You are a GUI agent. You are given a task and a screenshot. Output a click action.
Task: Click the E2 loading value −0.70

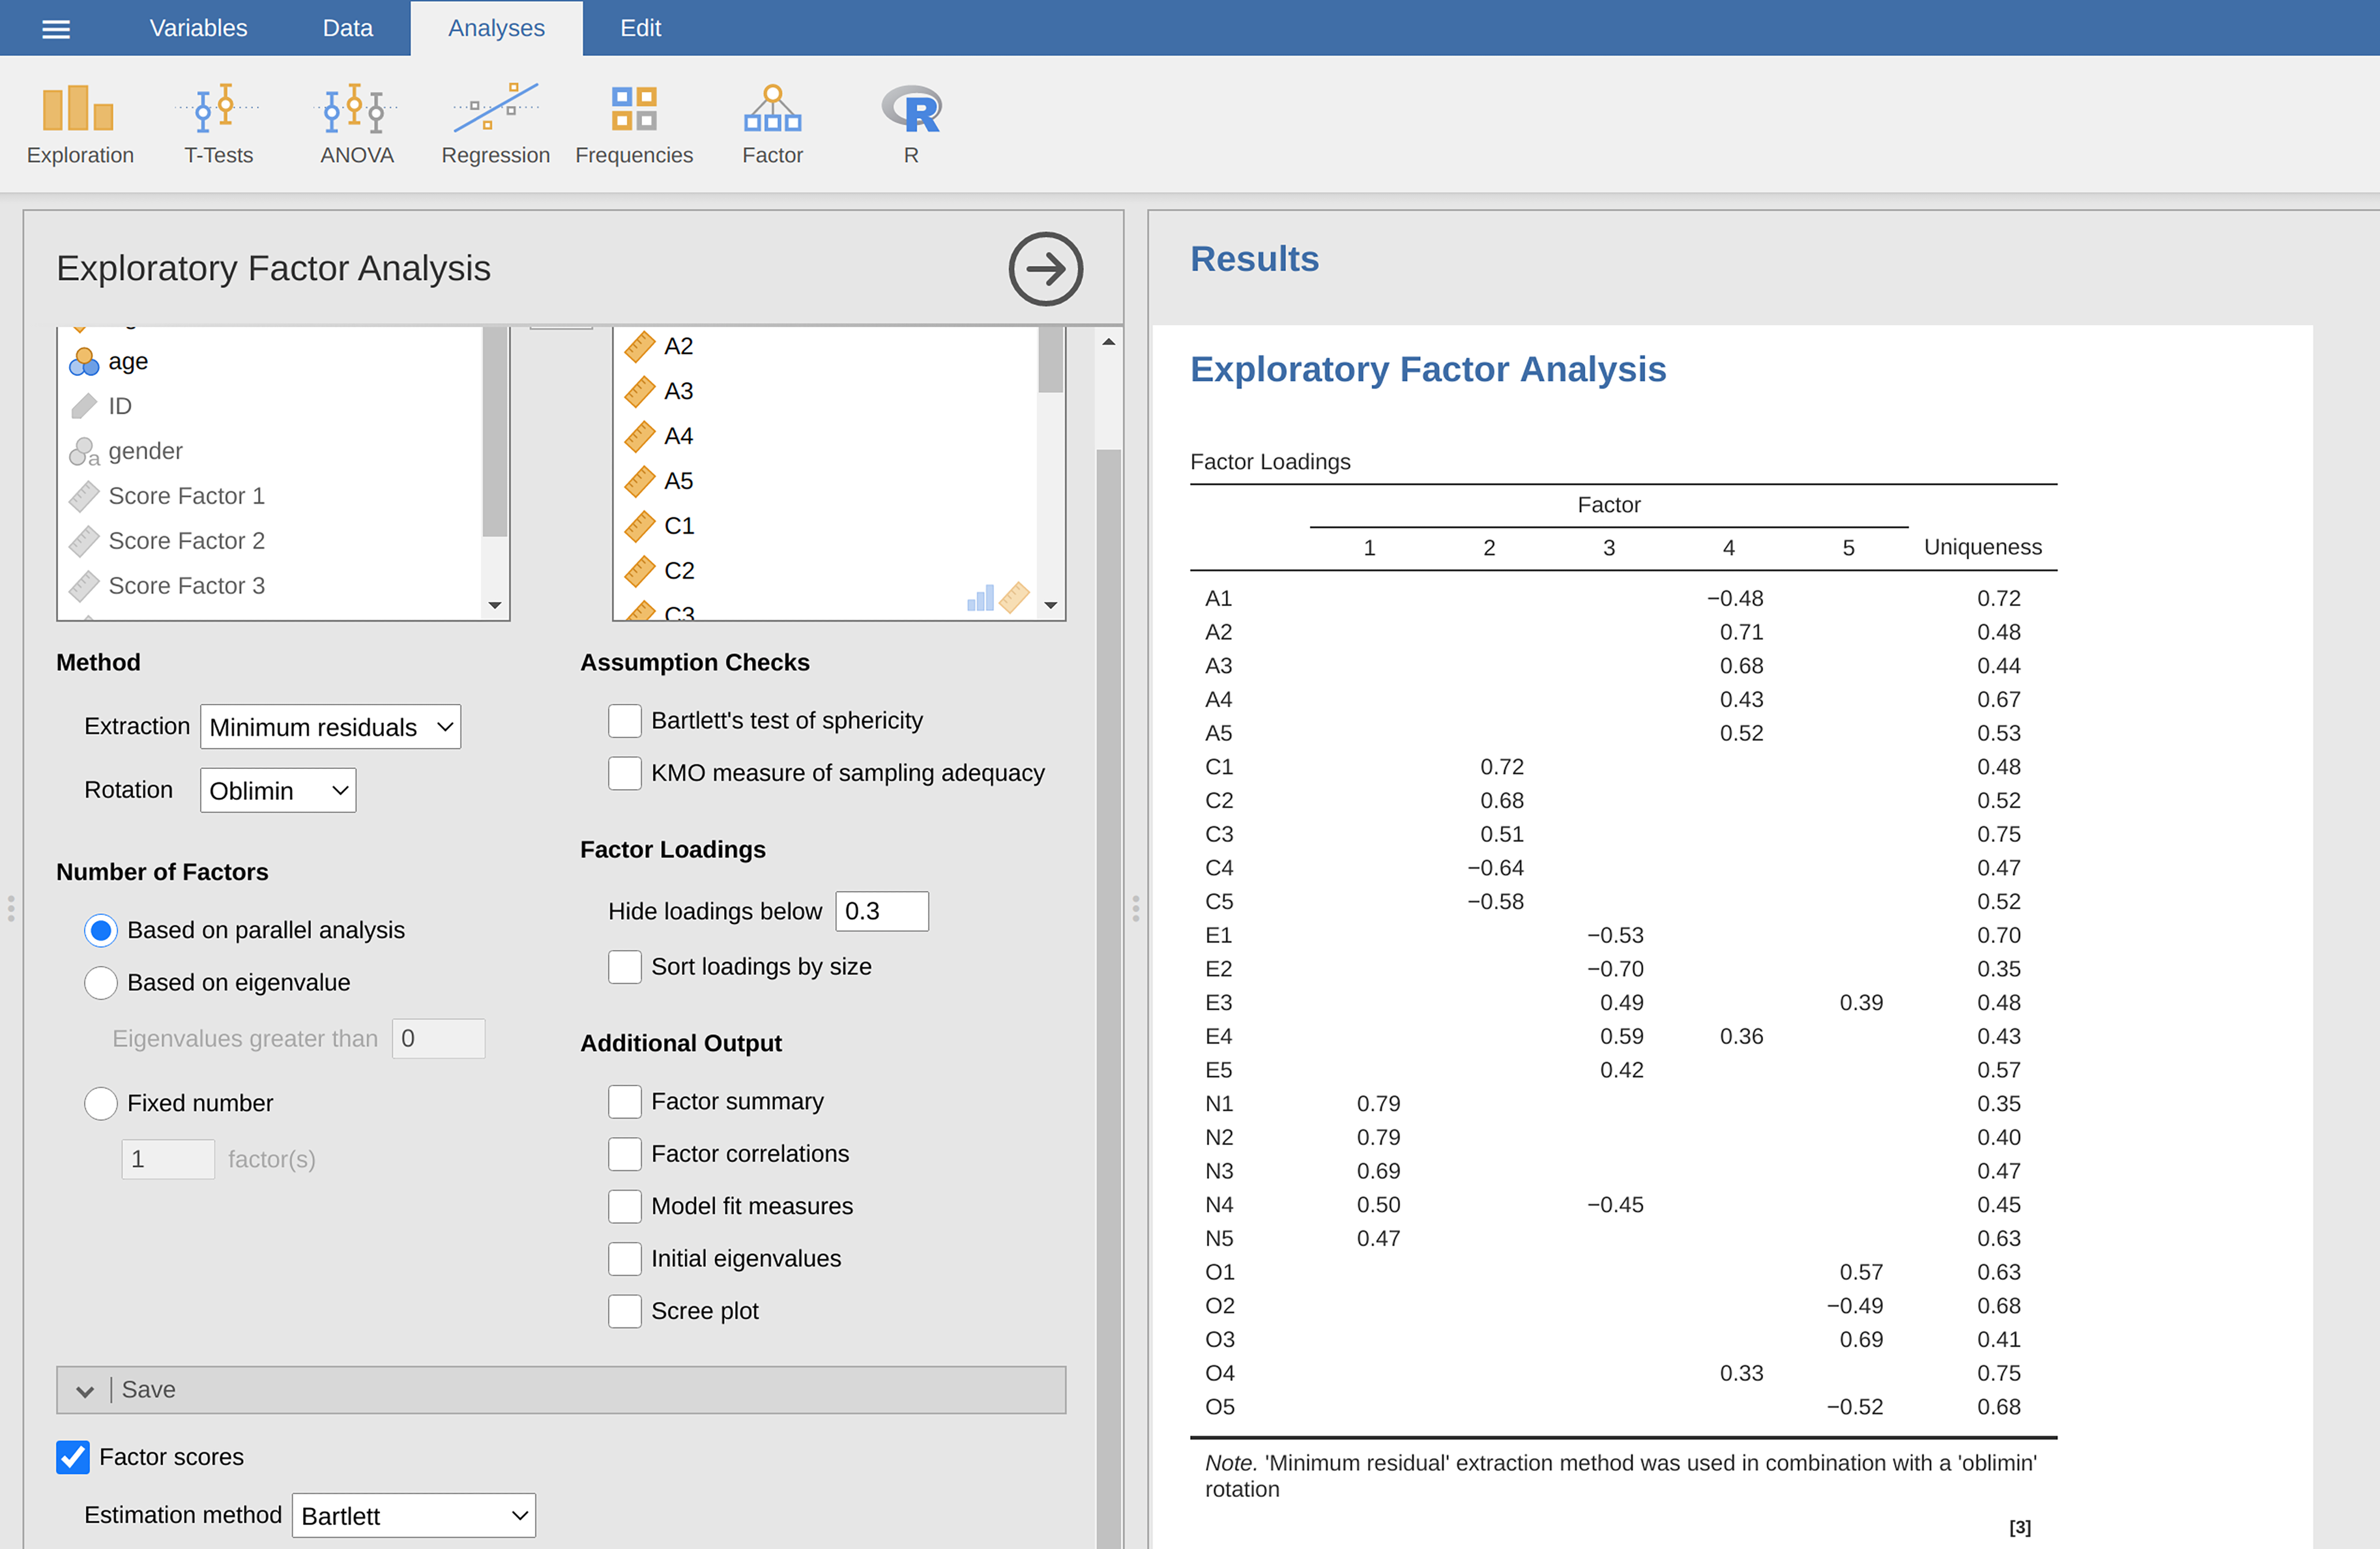pos(1615,969)
